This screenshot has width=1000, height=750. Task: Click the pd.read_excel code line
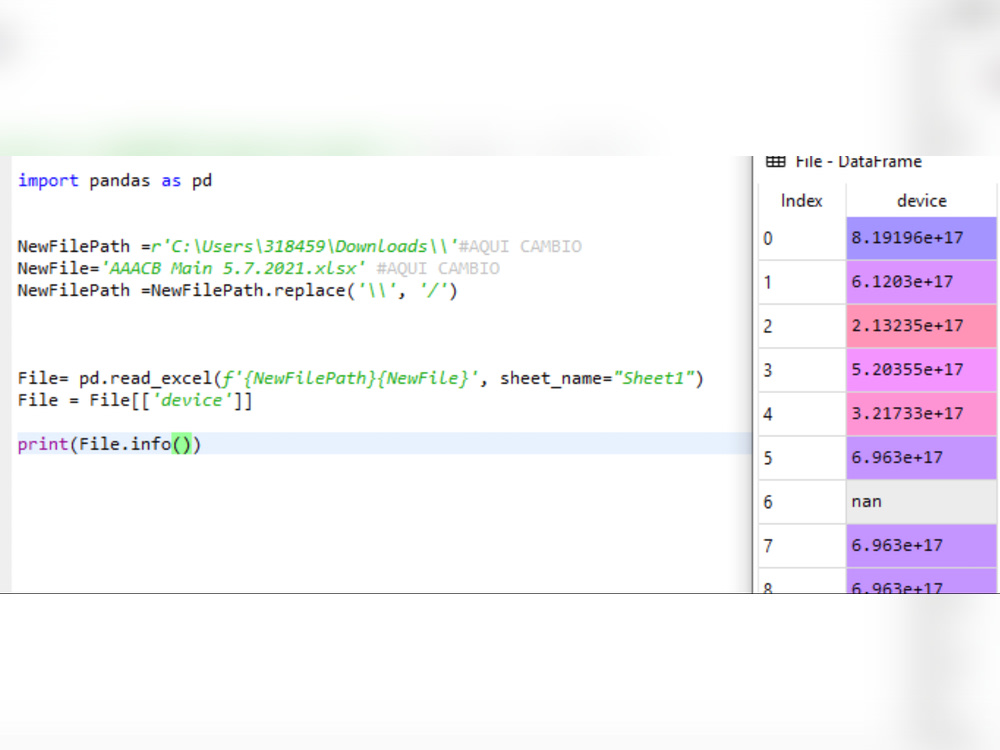(360, 379)
